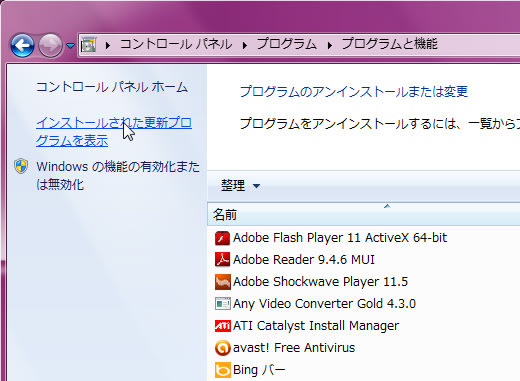Select ATI Catalyst Install Manager entry

coord(316,326)
